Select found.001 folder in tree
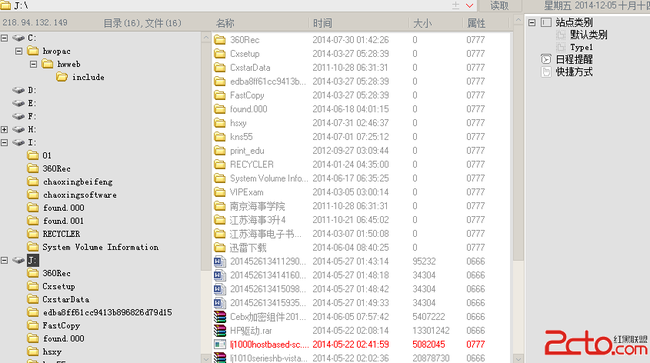 click(63, 221)
